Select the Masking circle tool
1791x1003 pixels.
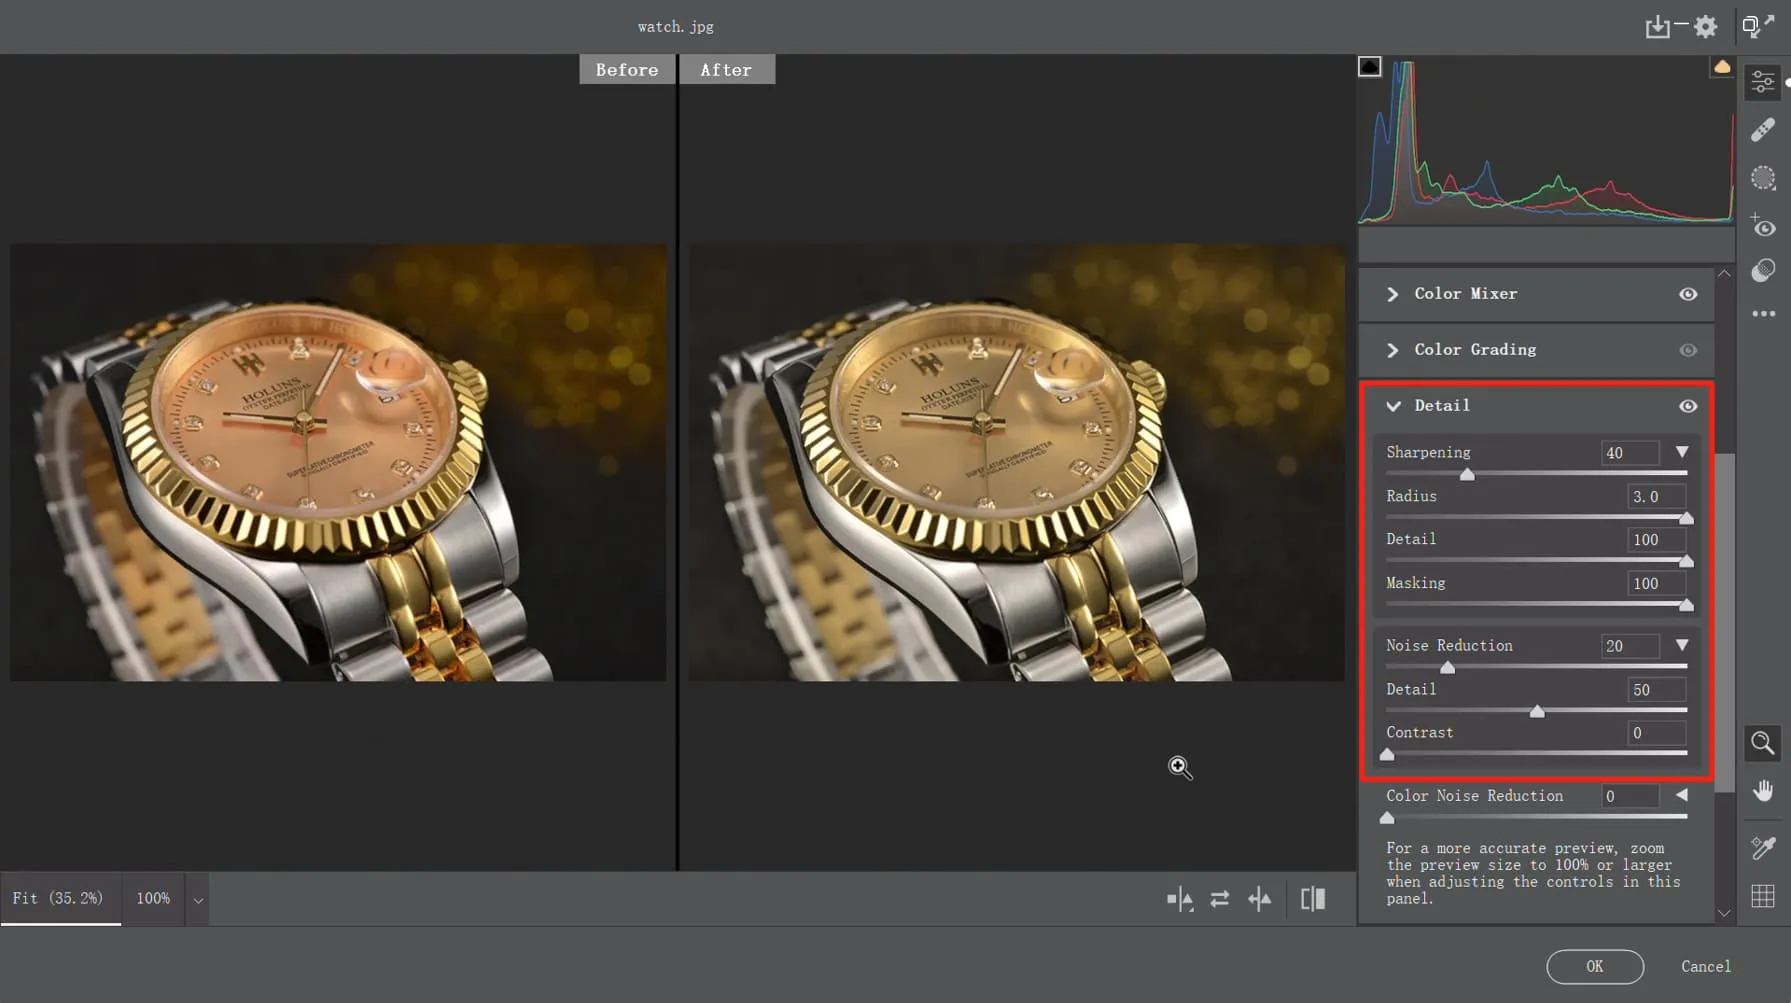click(1763, 178)
